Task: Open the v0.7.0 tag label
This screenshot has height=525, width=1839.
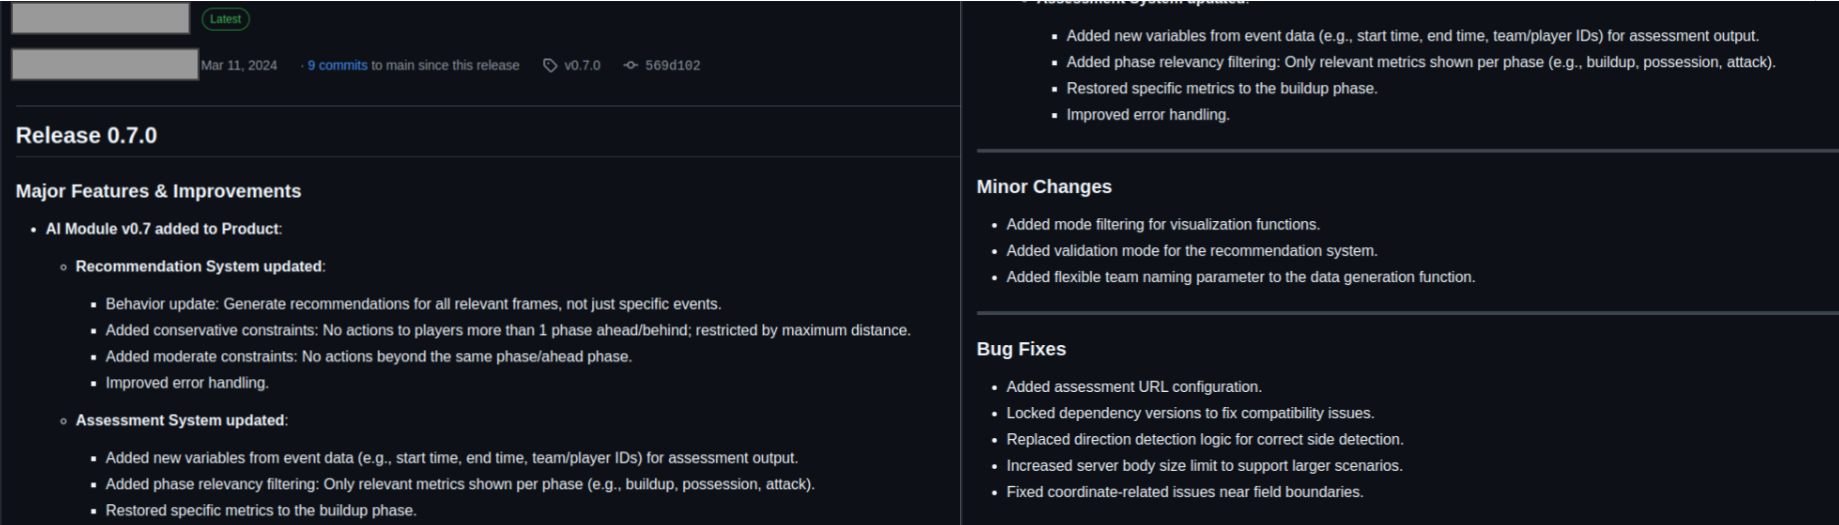Action: click(582, 65)
